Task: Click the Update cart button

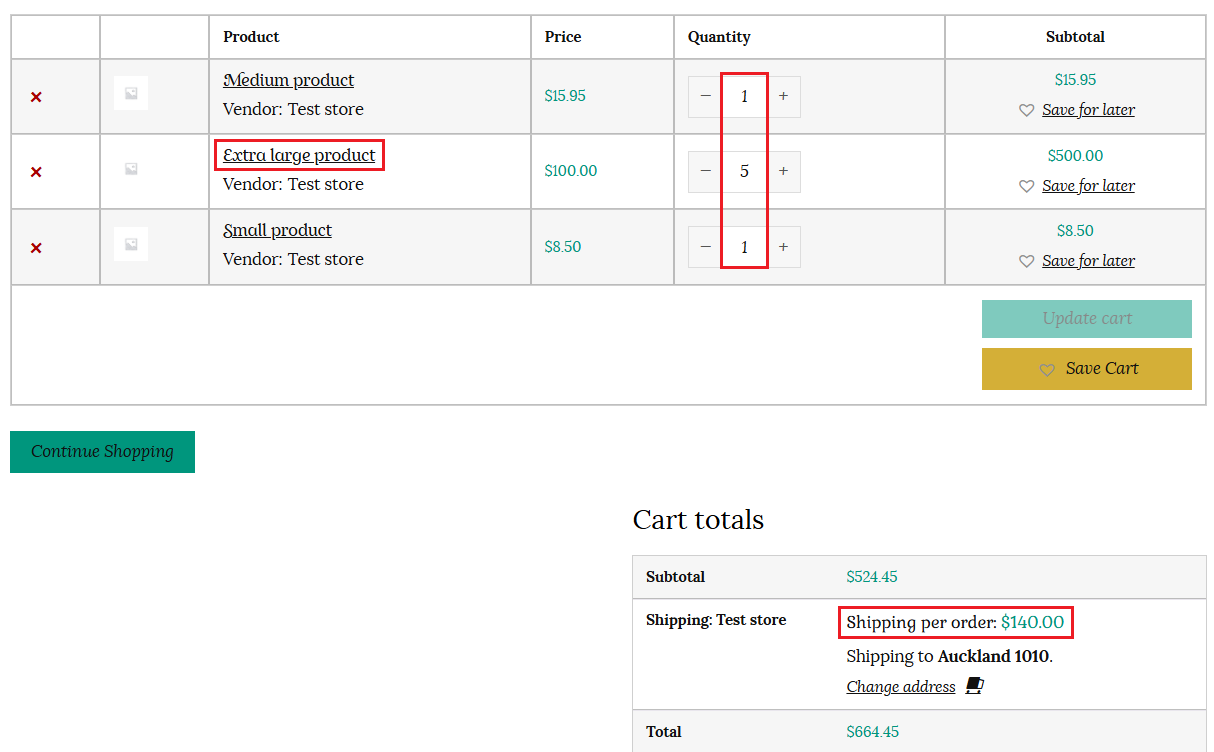Action: click(x=1087, y=319)
